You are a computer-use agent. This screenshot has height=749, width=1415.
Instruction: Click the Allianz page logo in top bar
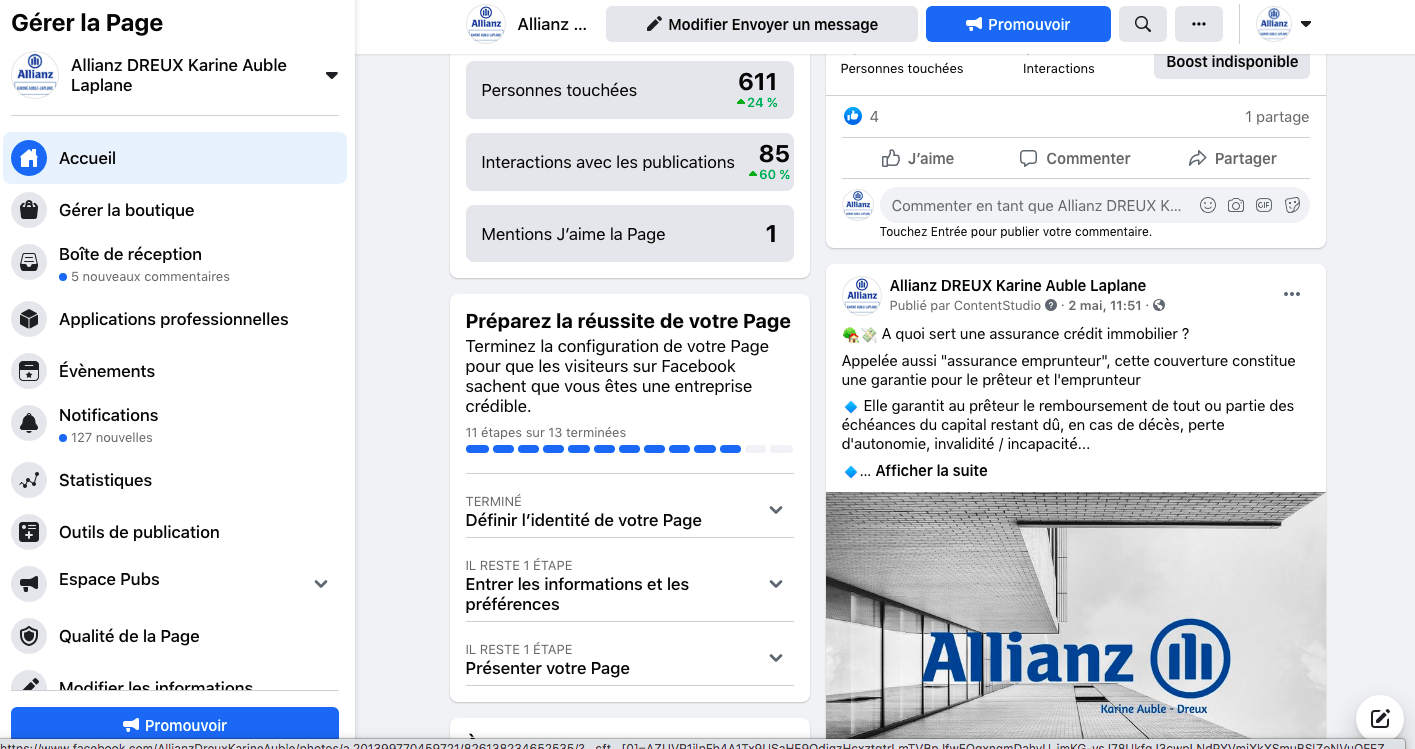pos(486,24)
